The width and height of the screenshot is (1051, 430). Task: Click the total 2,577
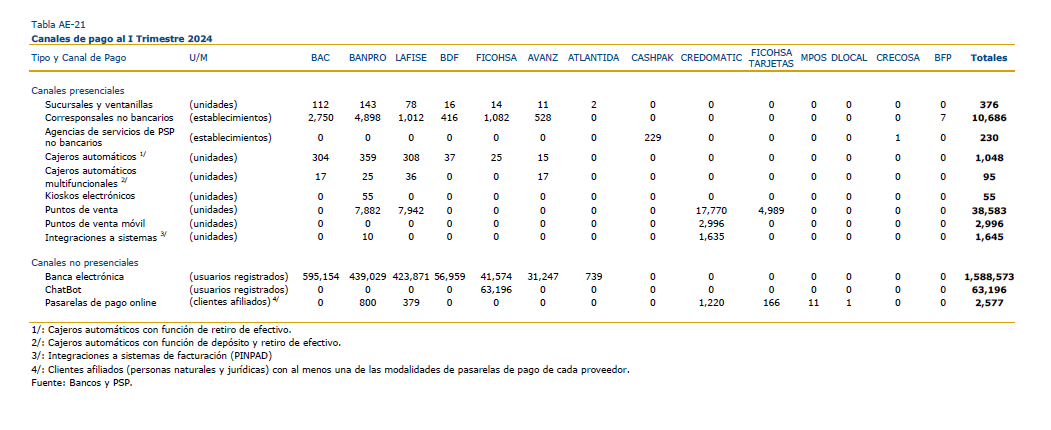(989, 303)
